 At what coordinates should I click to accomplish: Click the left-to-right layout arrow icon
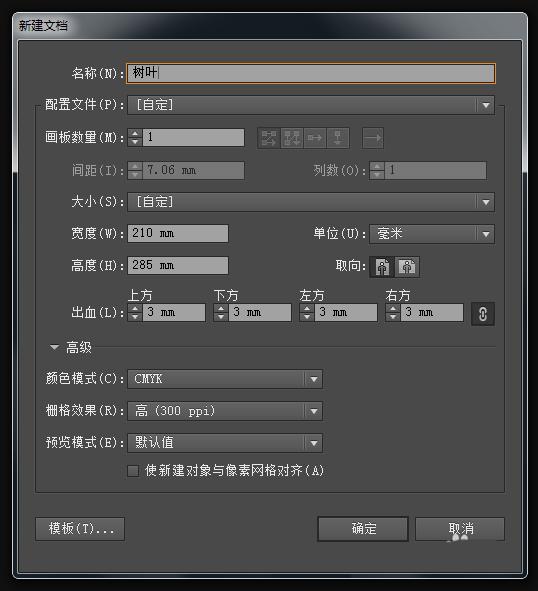tap(373, 138)
